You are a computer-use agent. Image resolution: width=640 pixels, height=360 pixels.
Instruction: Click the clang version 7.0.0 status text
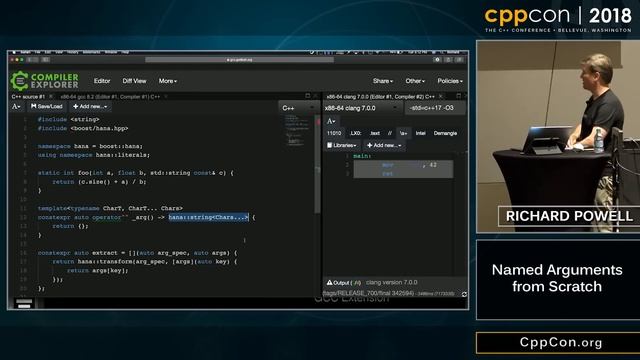(391, 282)
